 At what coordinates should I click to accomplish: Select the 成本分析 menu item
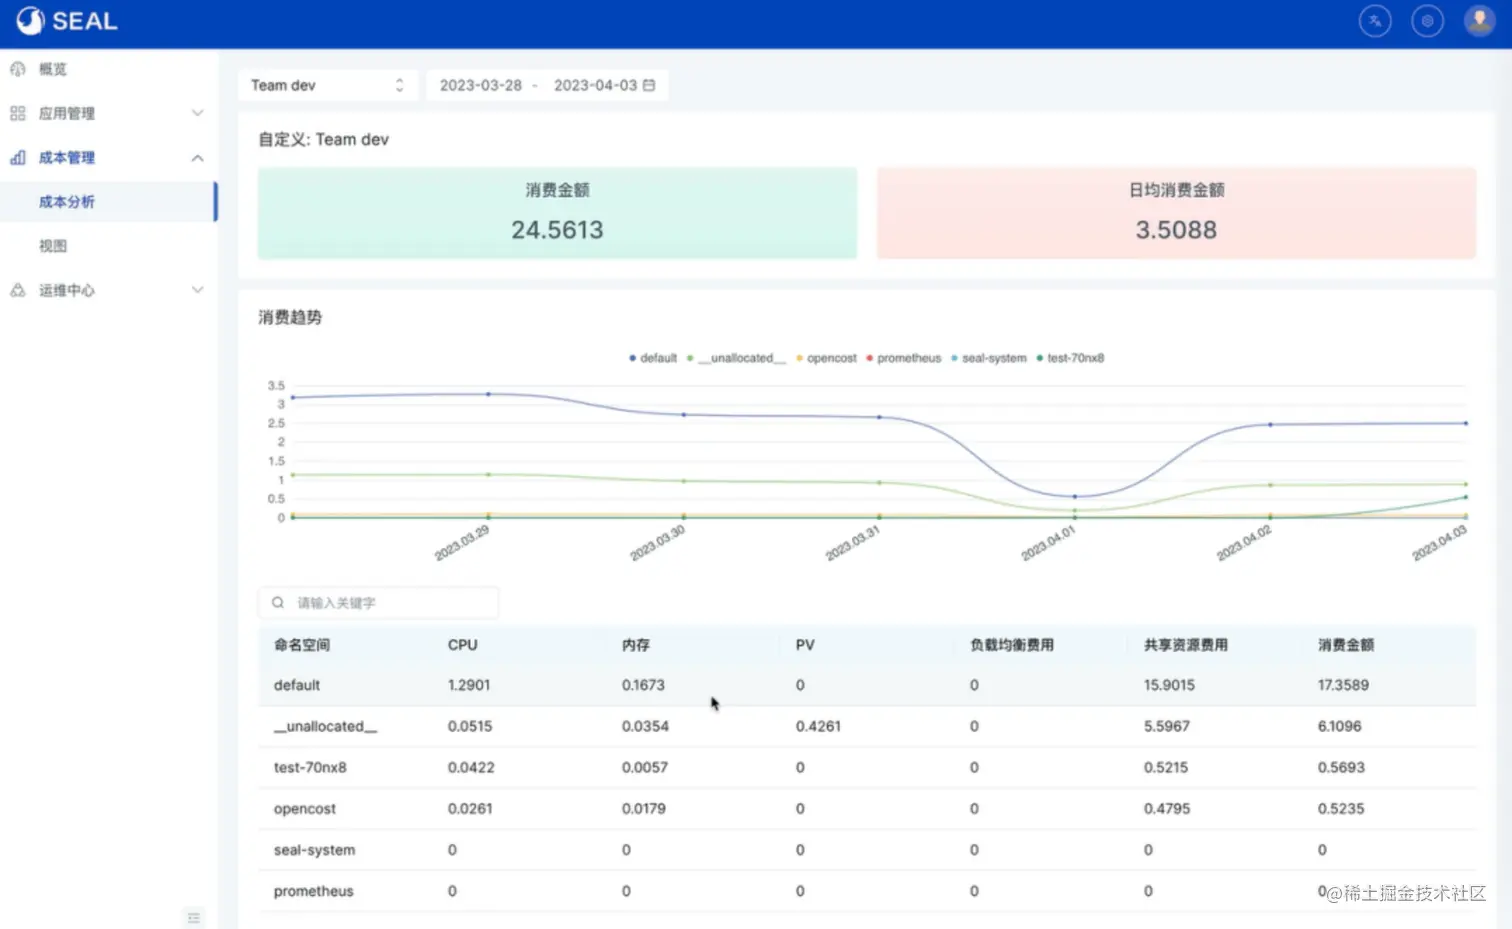[108, 202]
